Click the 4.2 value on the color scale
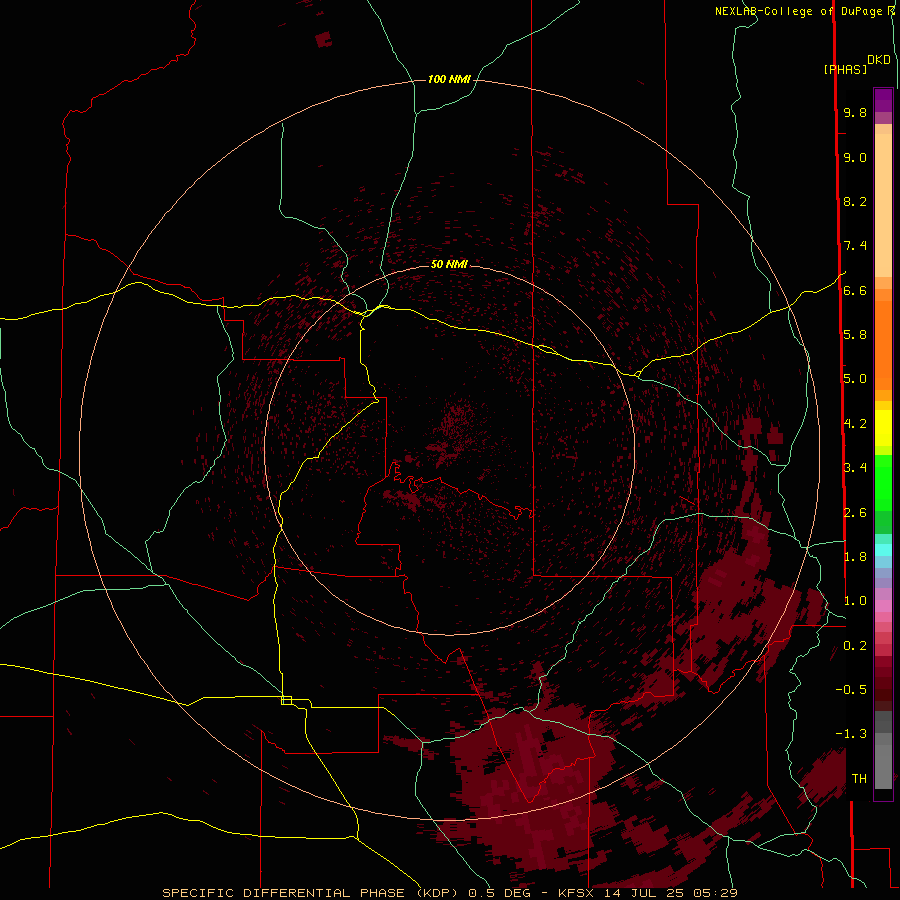This screenshot has height=900, width=900. pos(855,424)
